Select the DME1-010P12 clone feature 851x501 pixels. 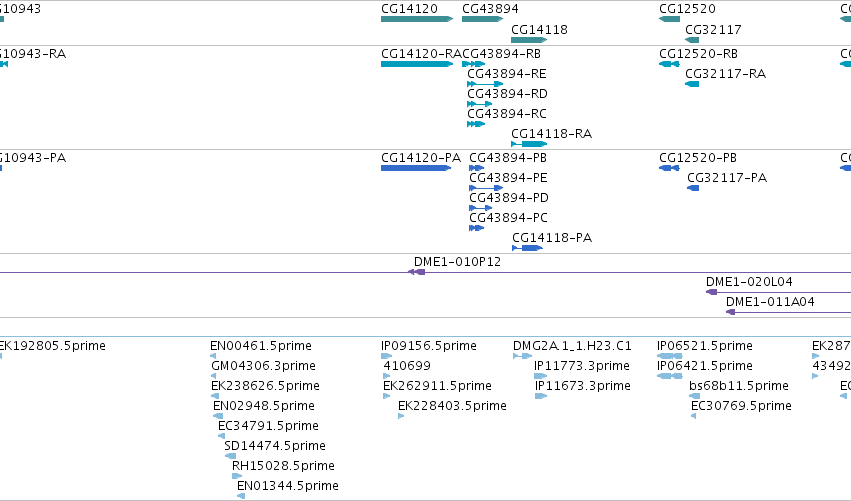(x=417, y=272)
